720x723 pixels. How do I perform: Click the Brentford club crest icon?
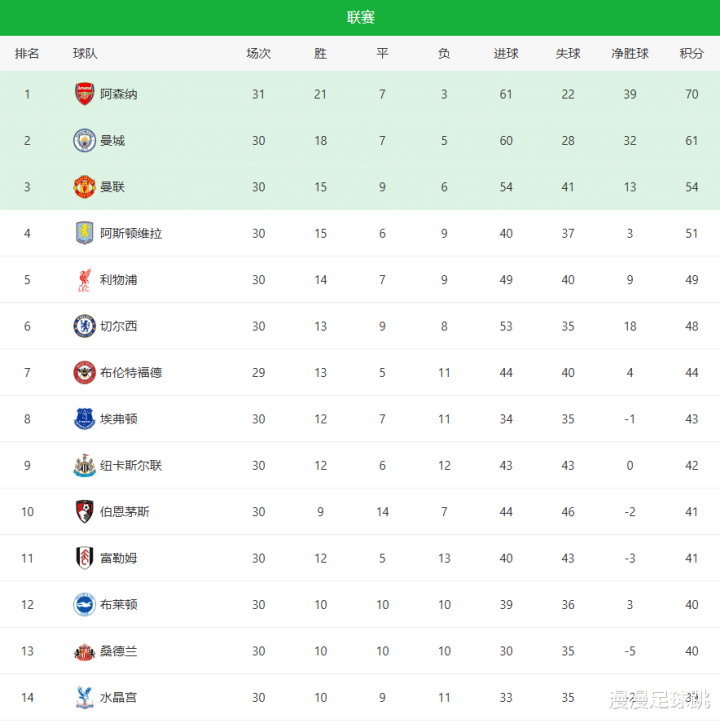tap(84, 372)
